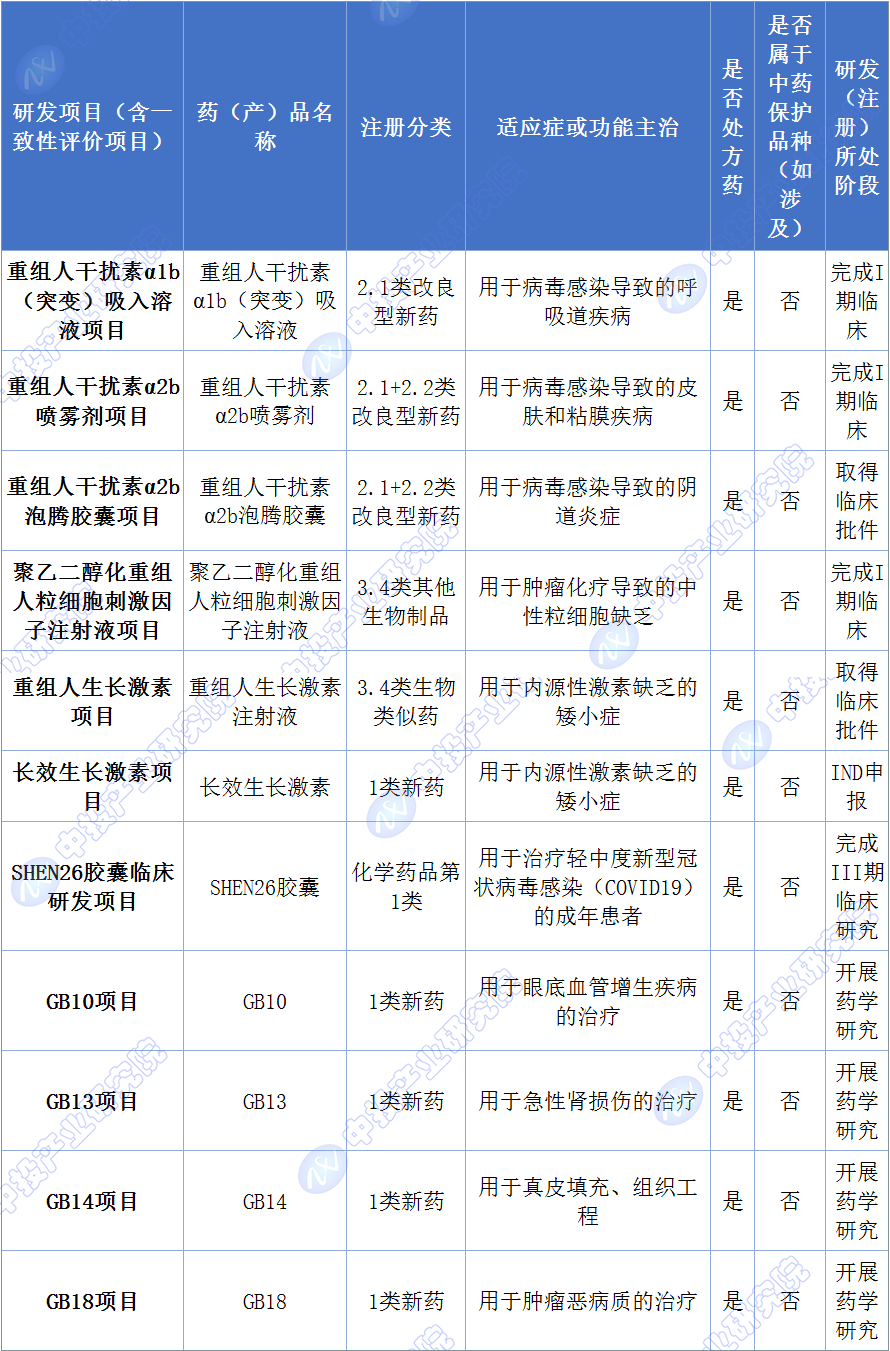Image resolution: width=890 pixels, height=1351 pixels.
Task: Select the 重组人干扰素α1b（突变）吸入溶液项目 cell
Action: pos(92,301)
